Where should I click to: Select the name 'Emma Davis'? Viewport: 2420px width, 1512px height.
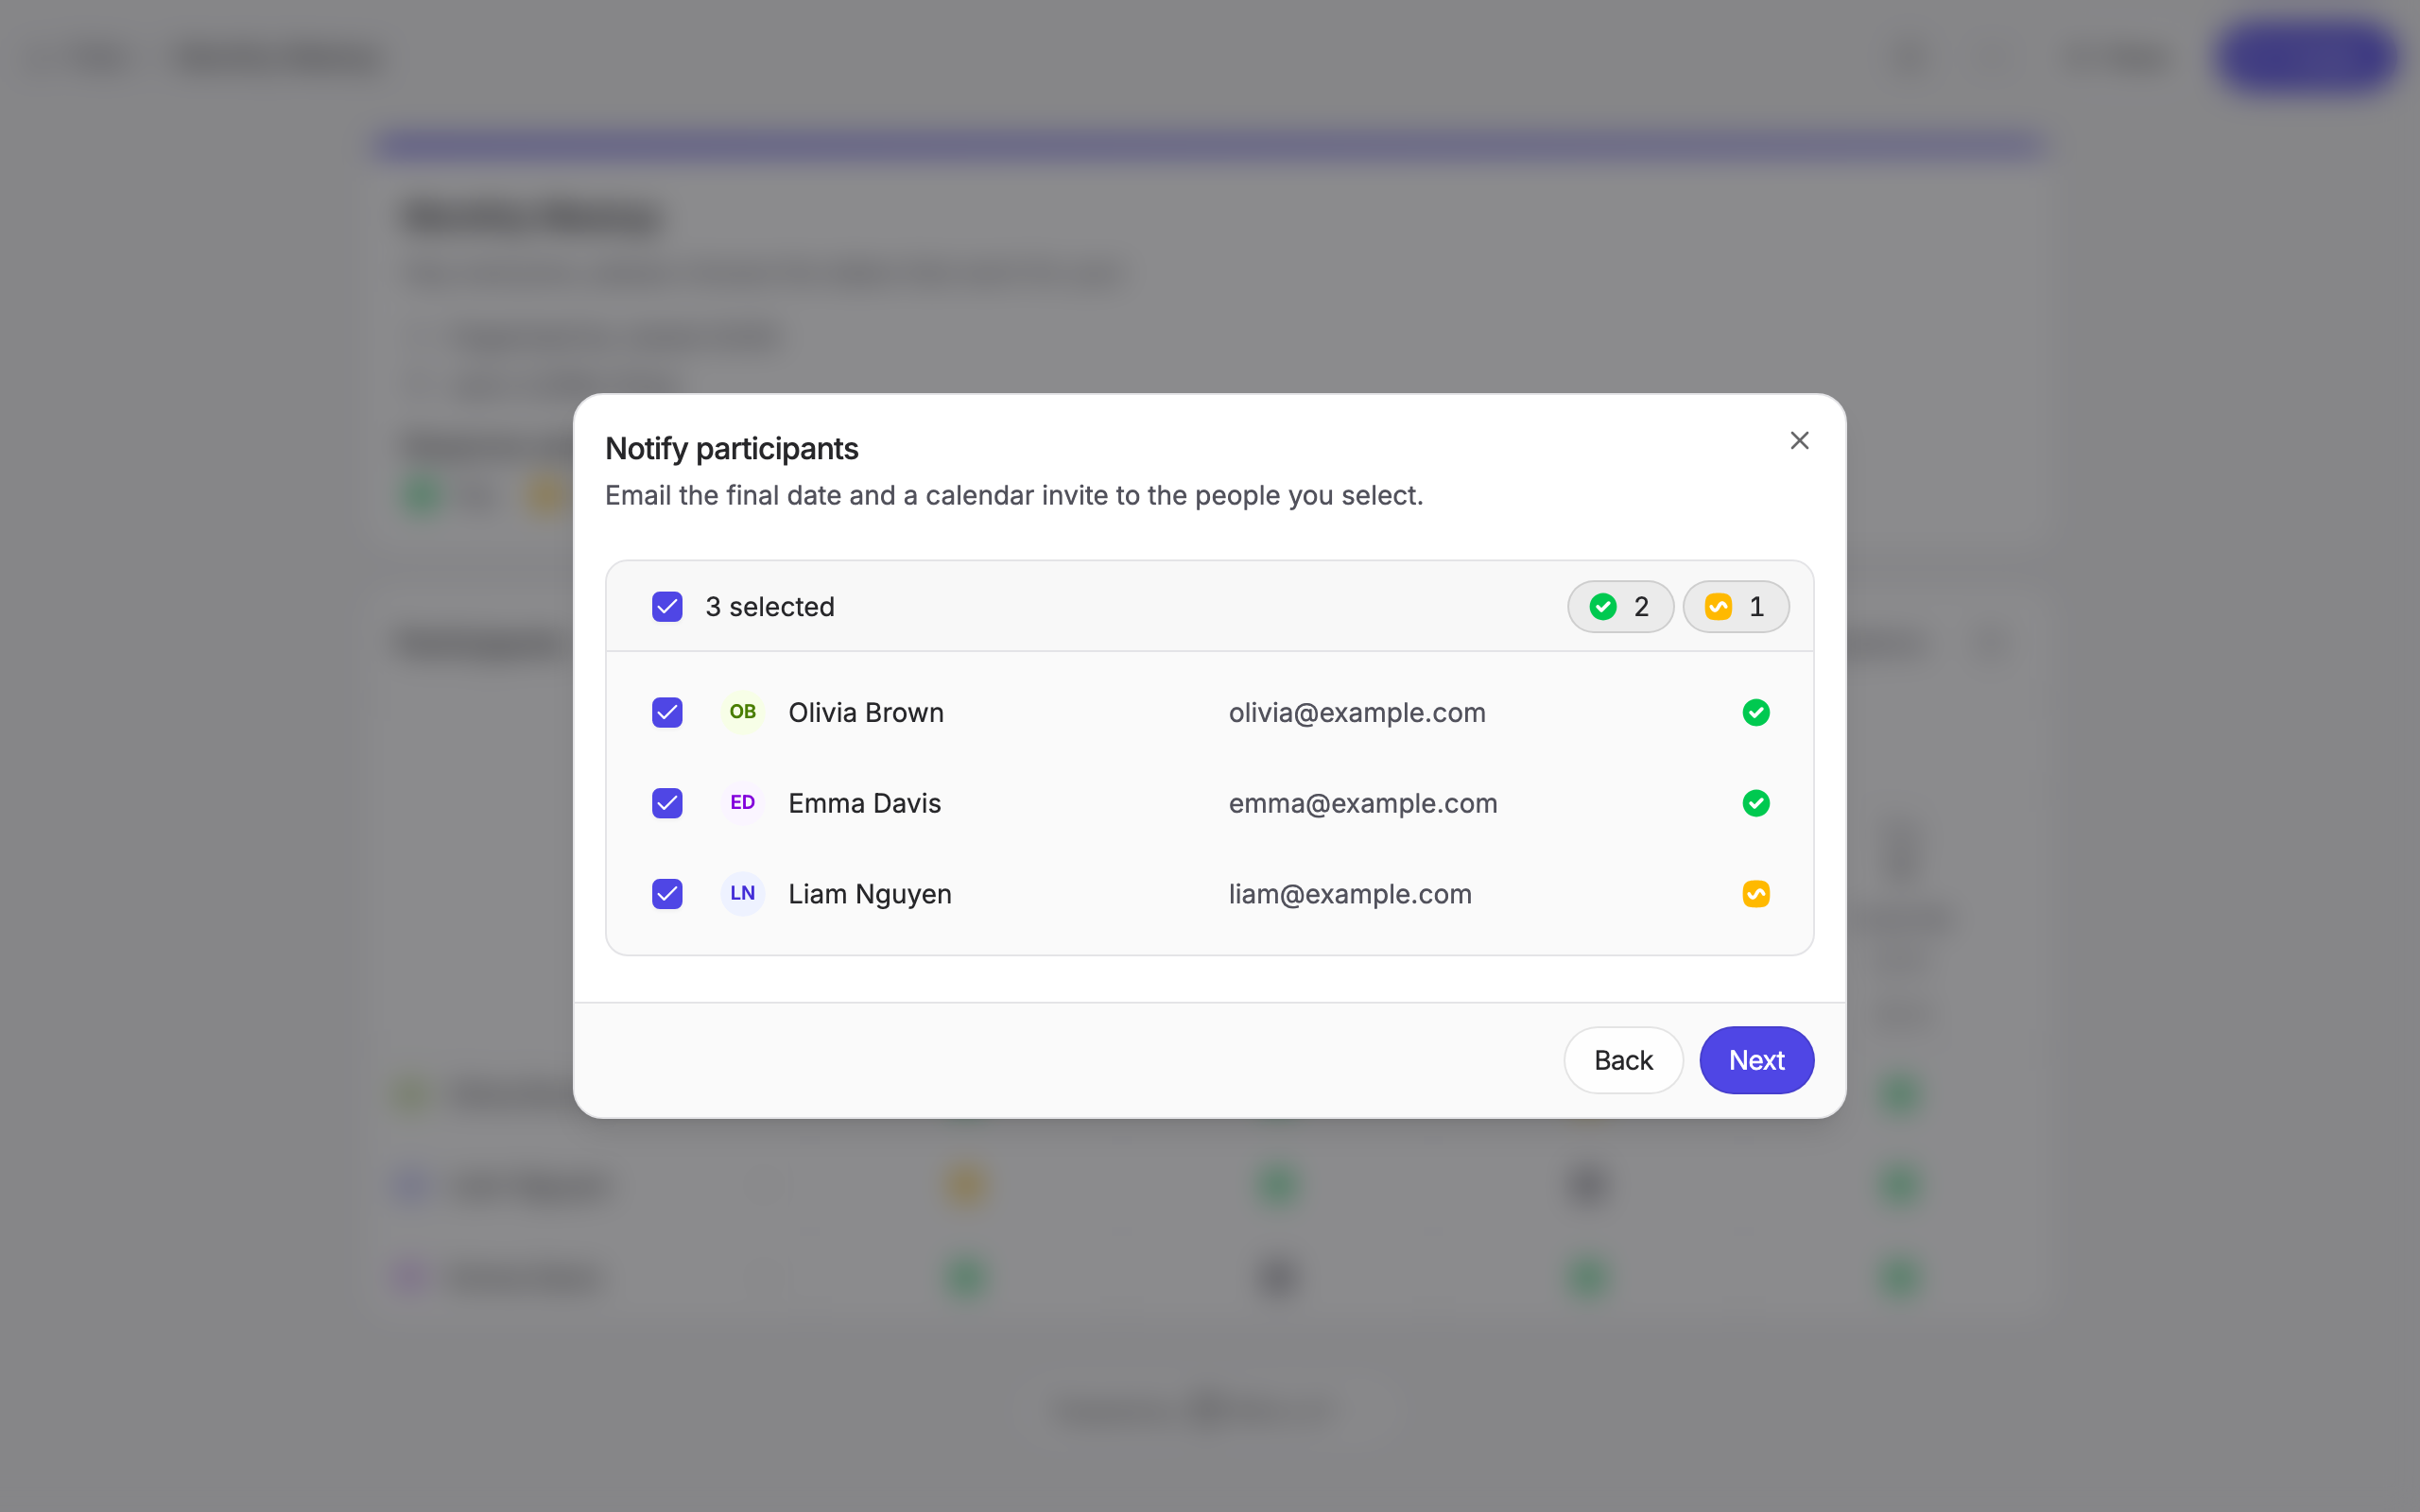[x=864, y=803]
